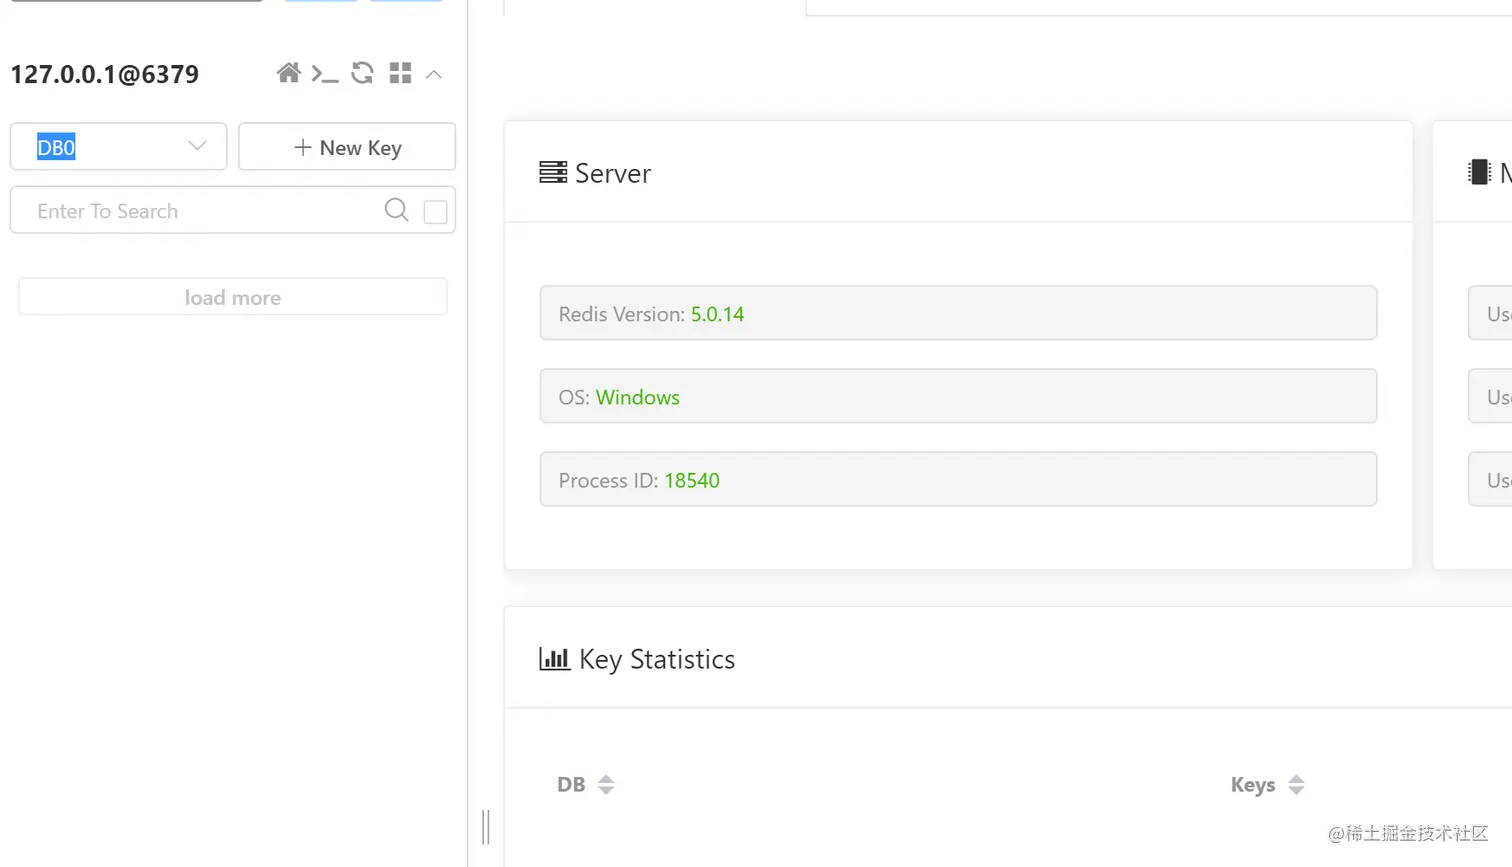Click the Key Statistics bar chart icon

point(554,659)
